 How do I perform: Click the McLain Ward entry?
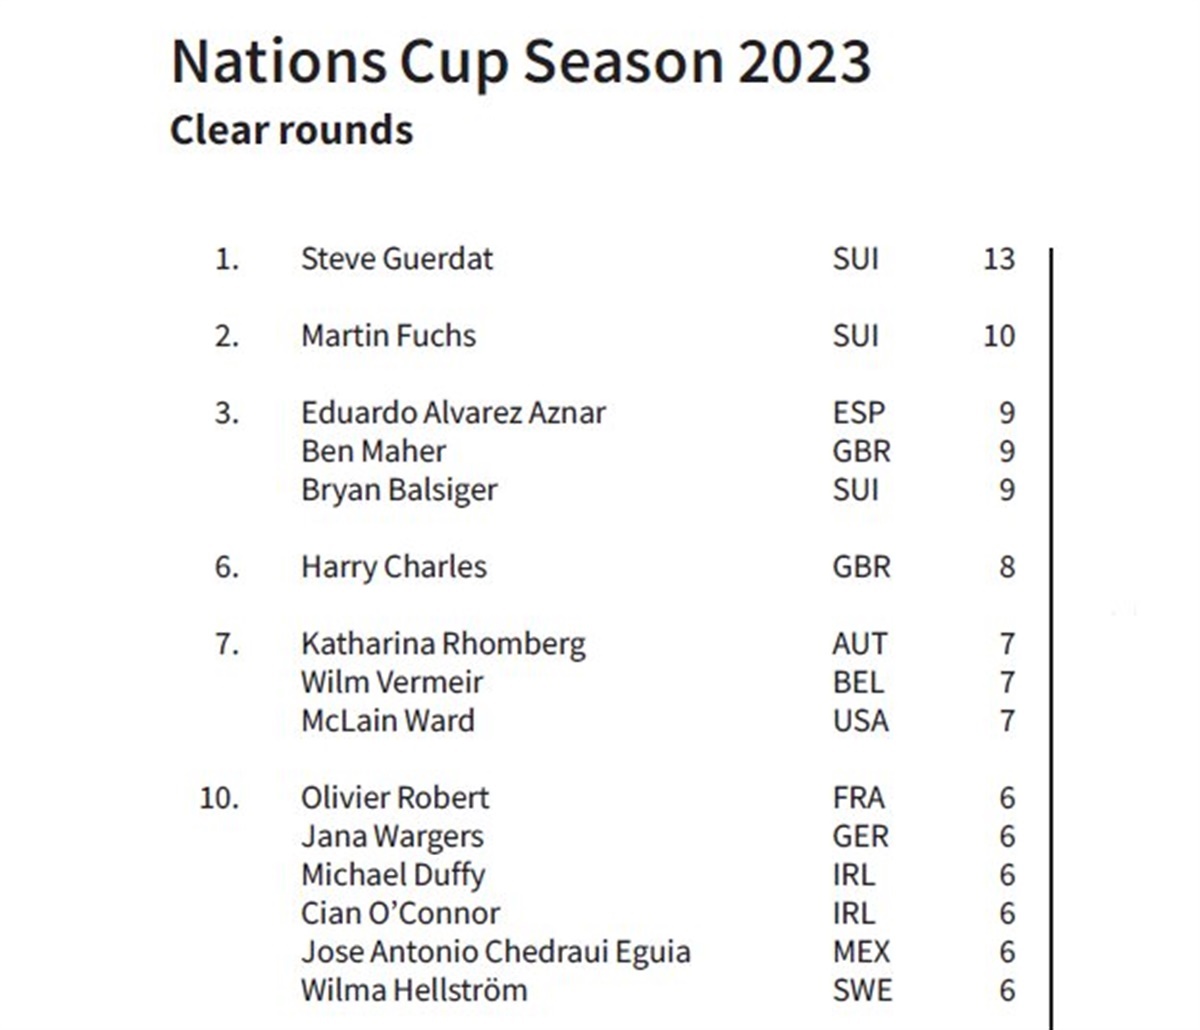pyautogui.click(x=388, y=721)
